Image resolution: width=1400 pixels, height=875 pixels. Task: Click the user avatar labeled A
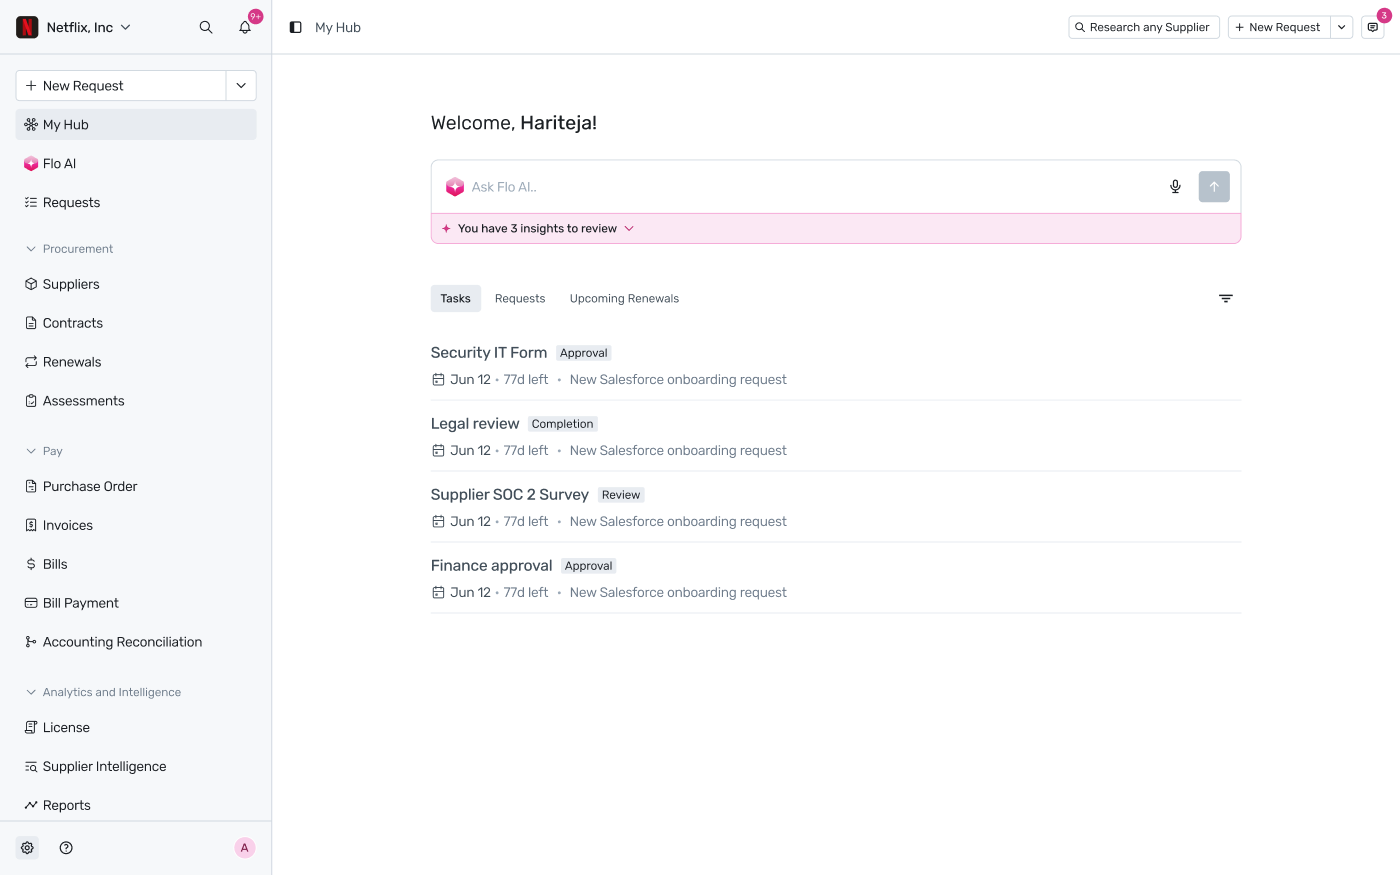pos(244,848)
